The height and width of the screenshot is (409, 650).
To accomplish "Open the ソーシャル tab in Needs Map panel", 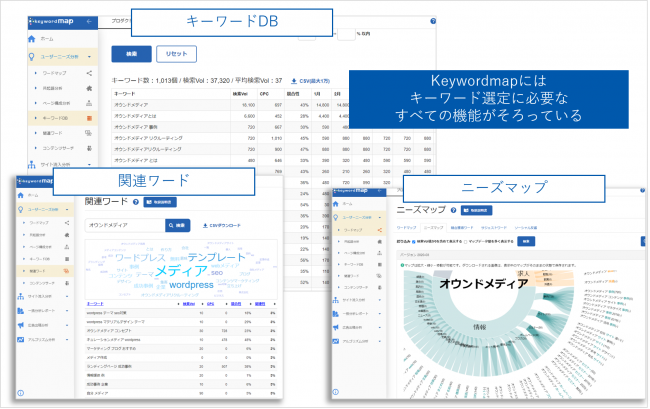I will pos(526,227).
